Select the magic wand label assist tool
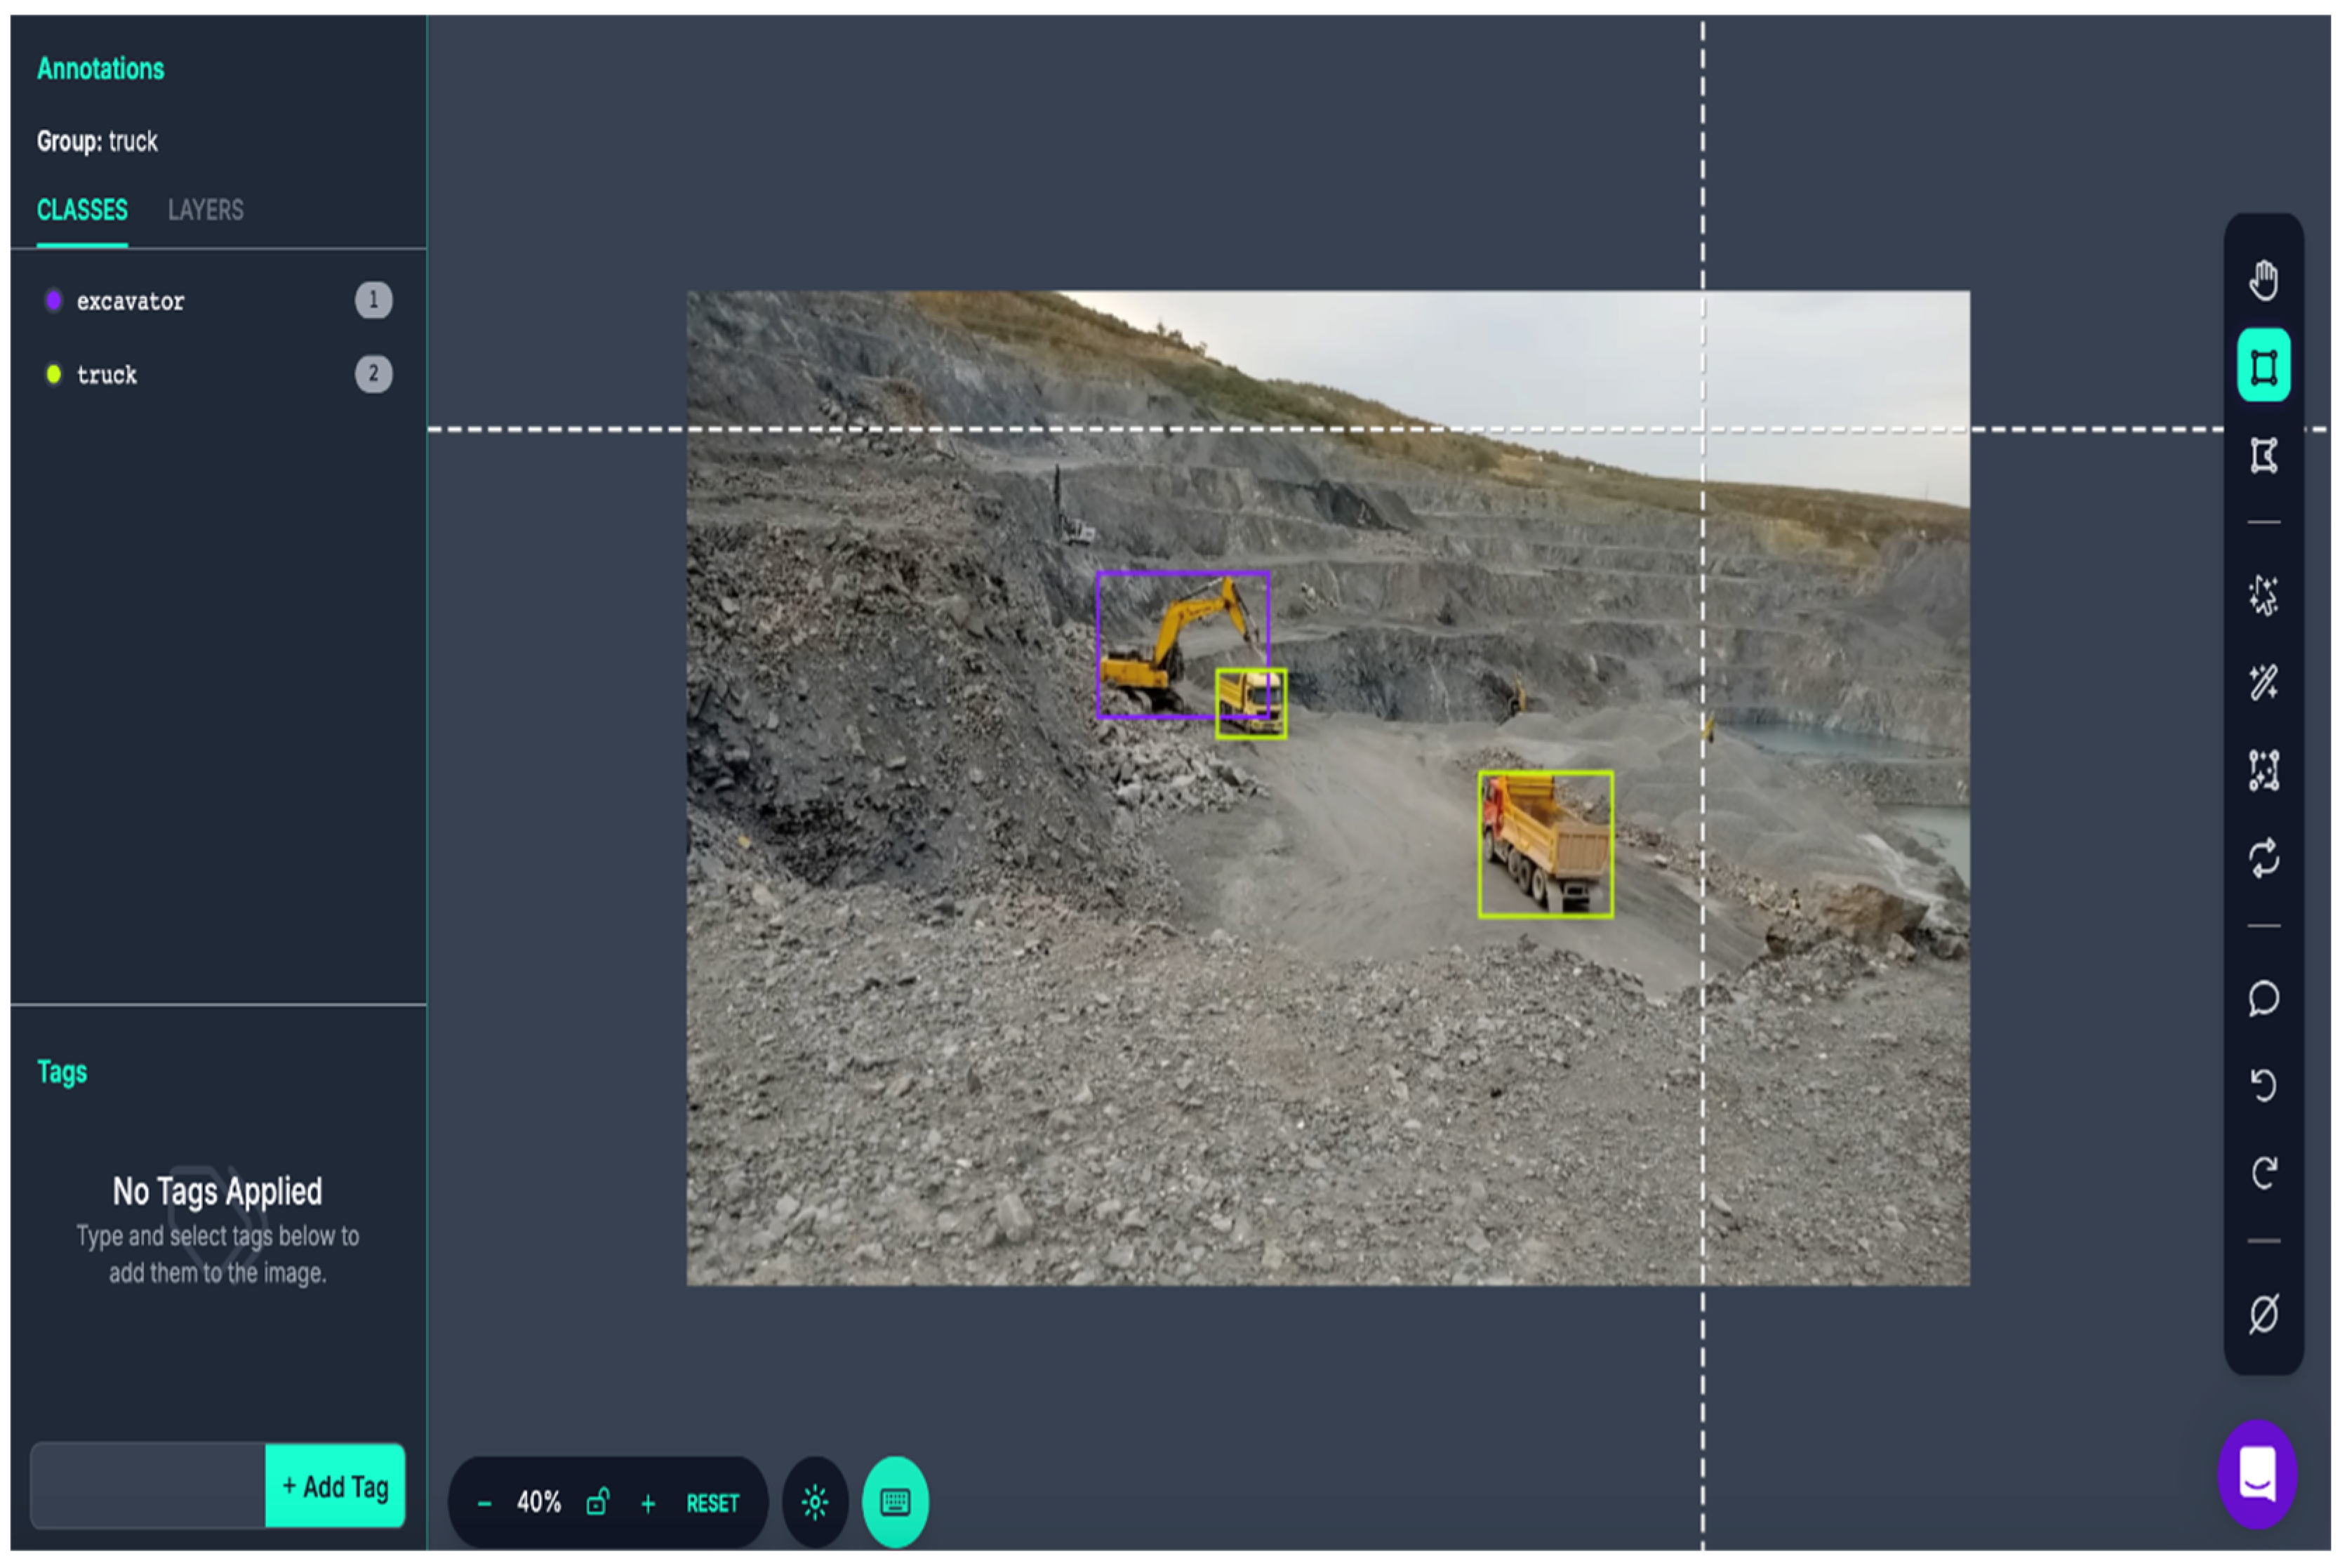 coord(2263,682)
